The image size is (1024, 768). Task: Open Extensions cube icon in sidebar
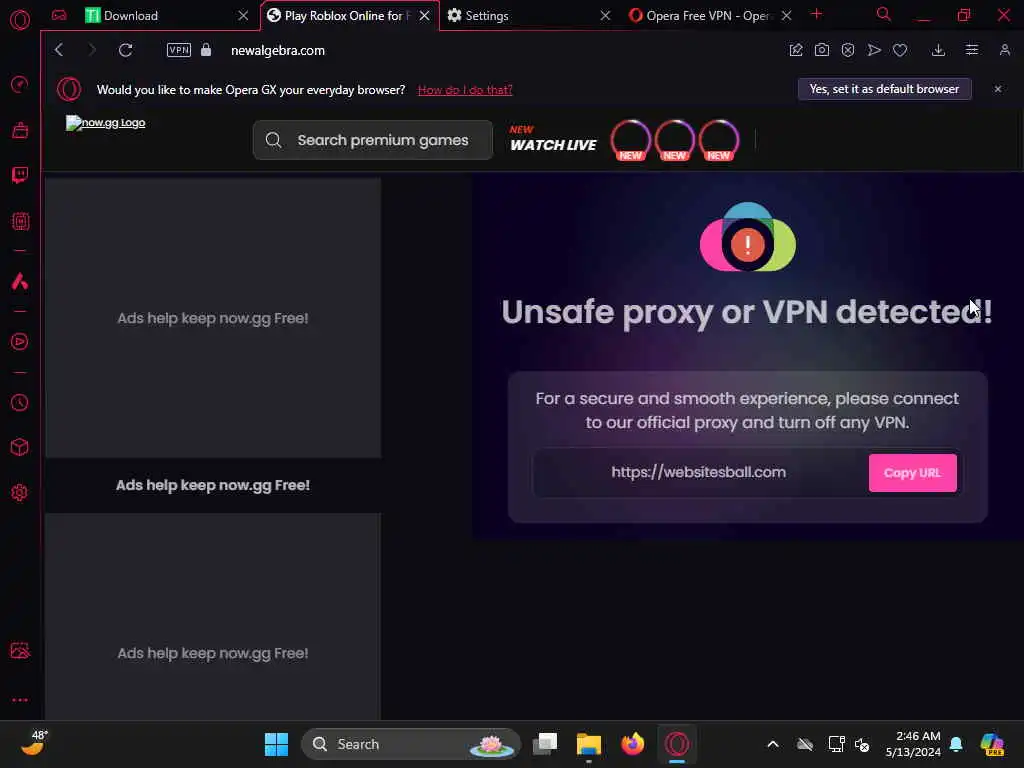click(20, 447)
